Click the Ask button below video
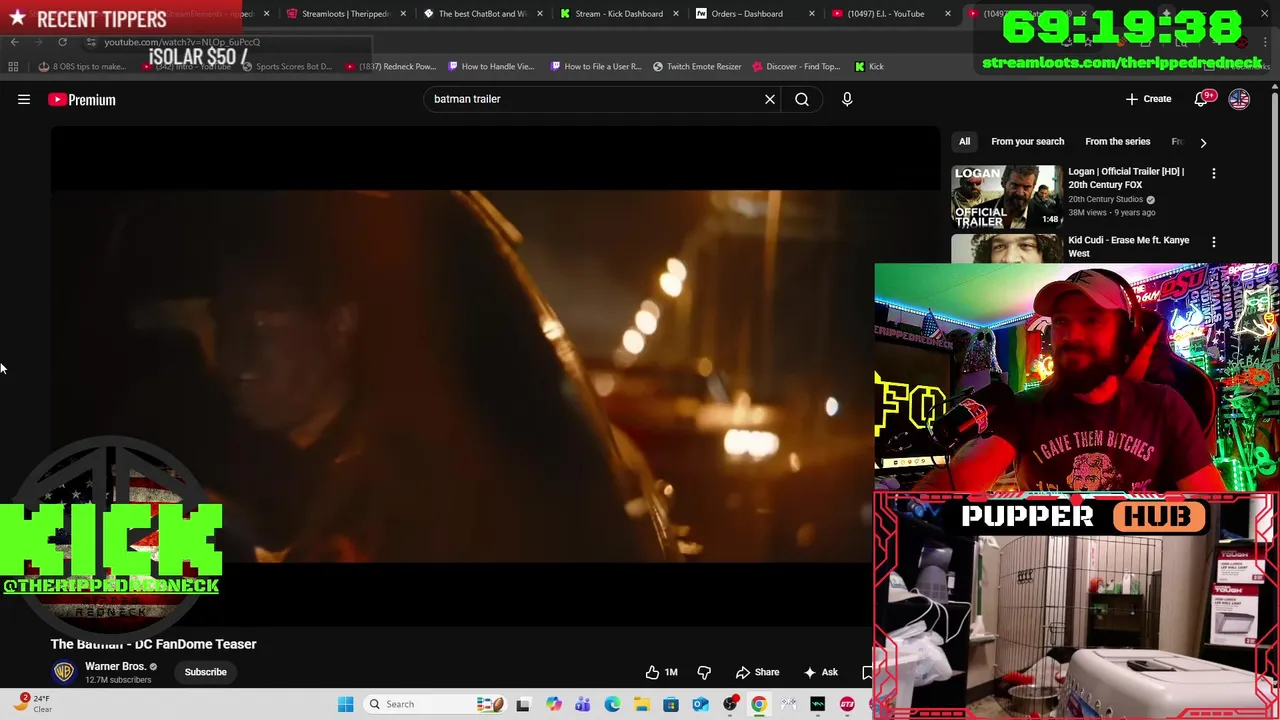The image size is (1280, 720). coord(820,672)
